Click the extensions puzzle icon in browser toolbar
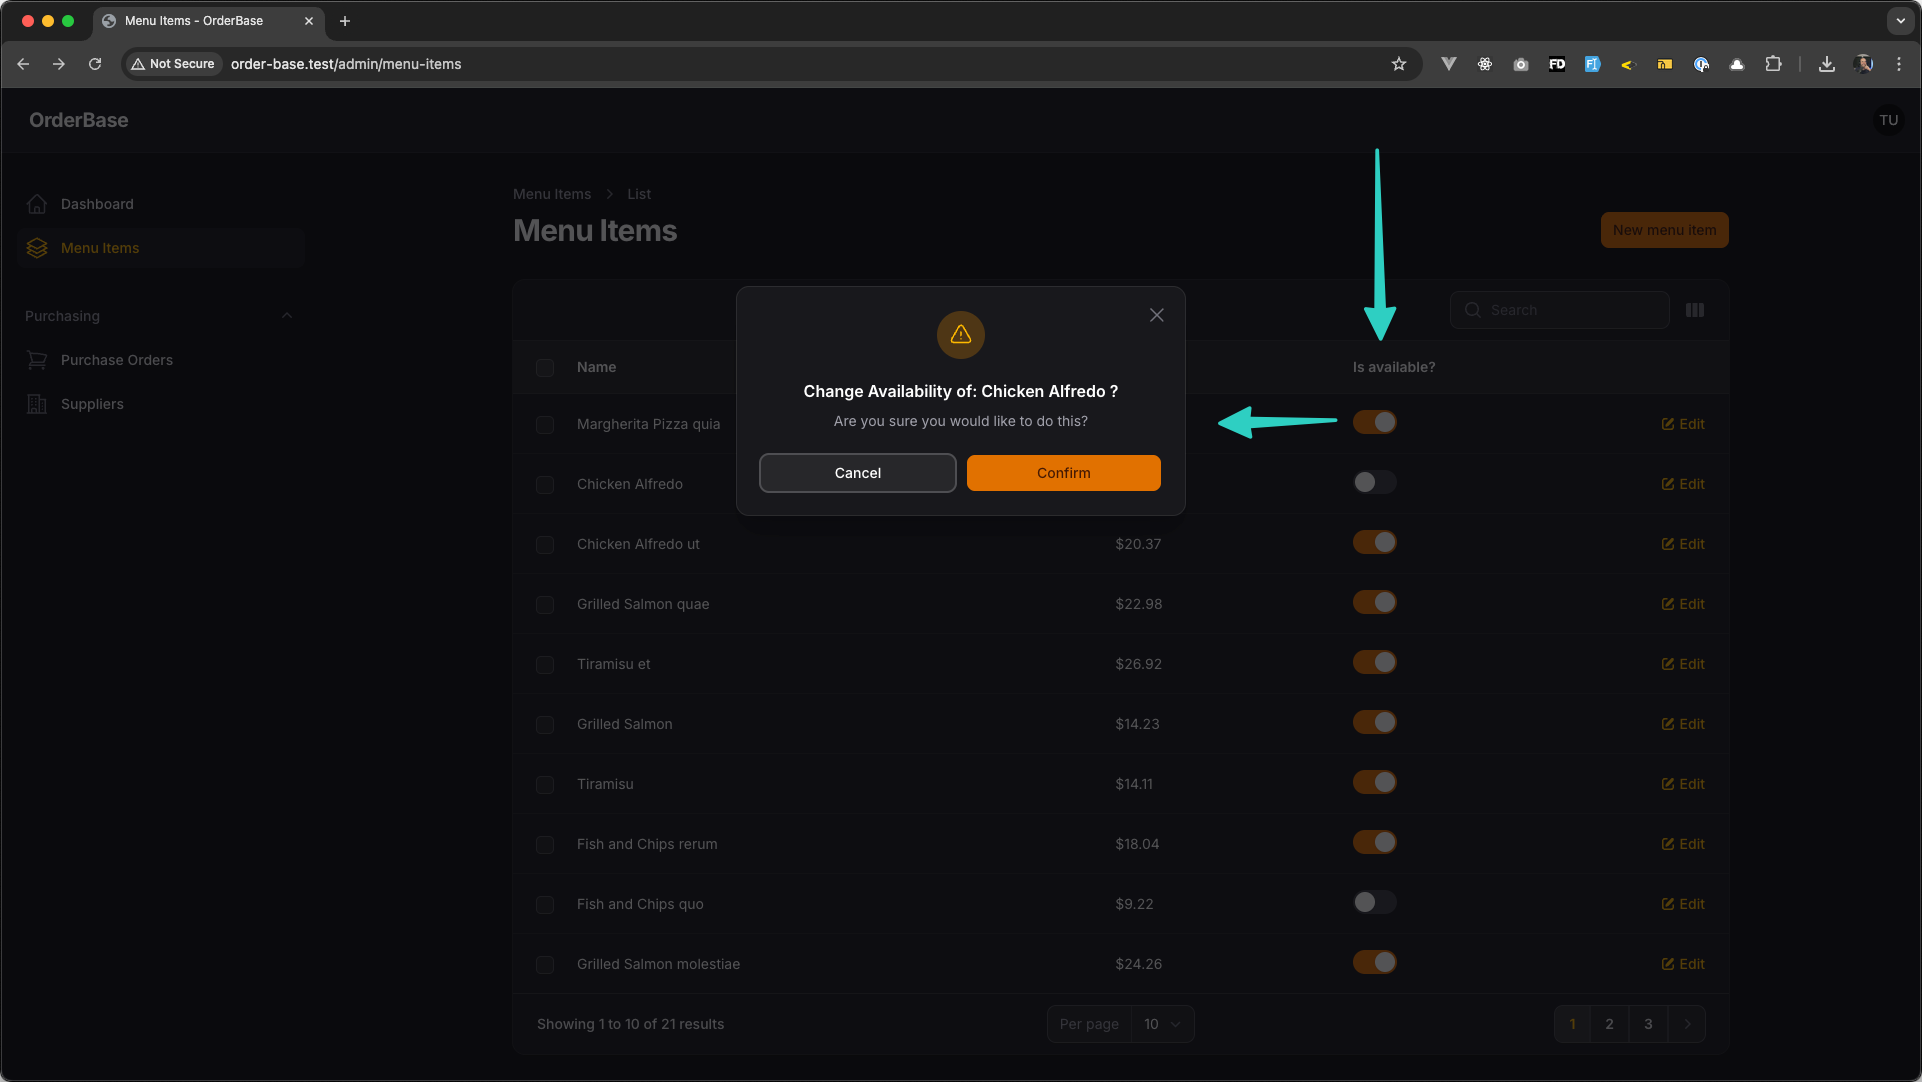Viewport: 1922px width, 1082px height. click(x=1774, y=63)
